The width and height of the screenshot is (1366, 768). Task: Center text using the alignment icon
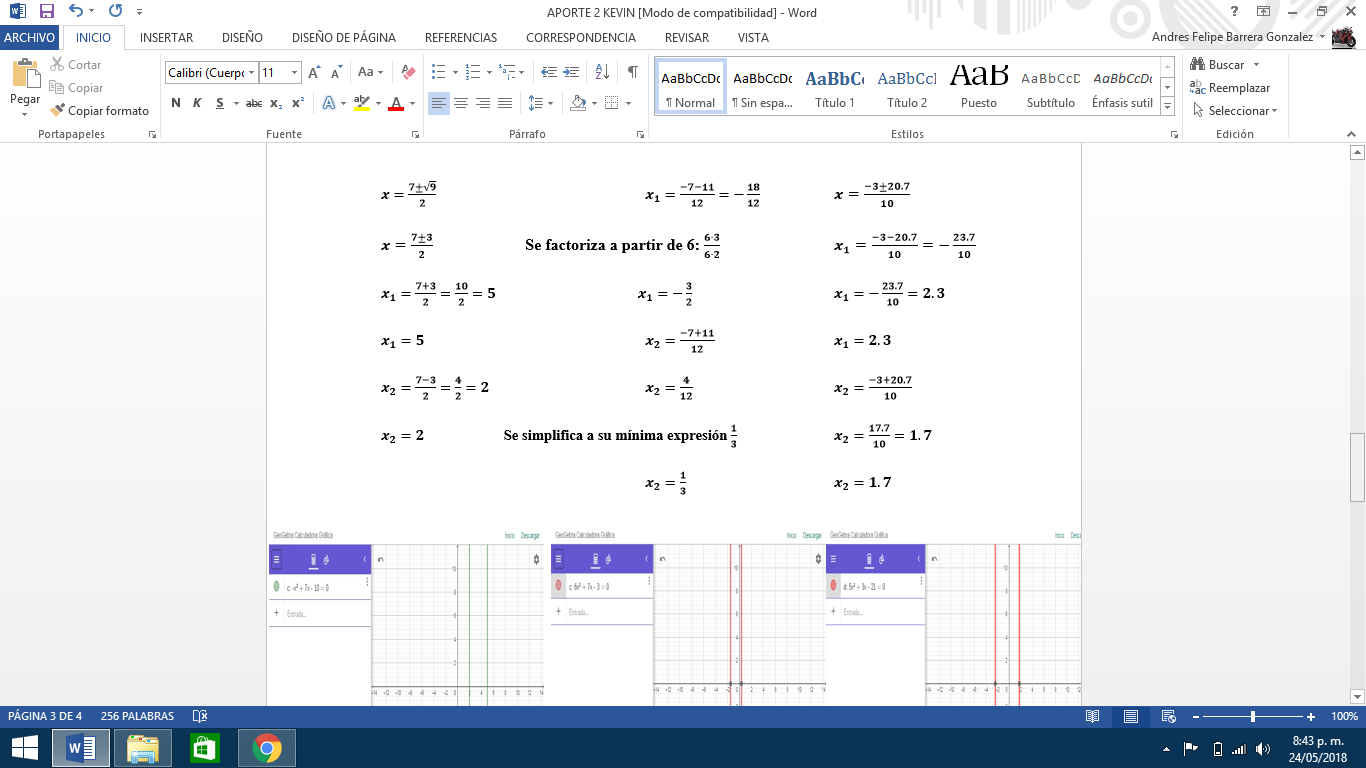(x=460, y=102)
